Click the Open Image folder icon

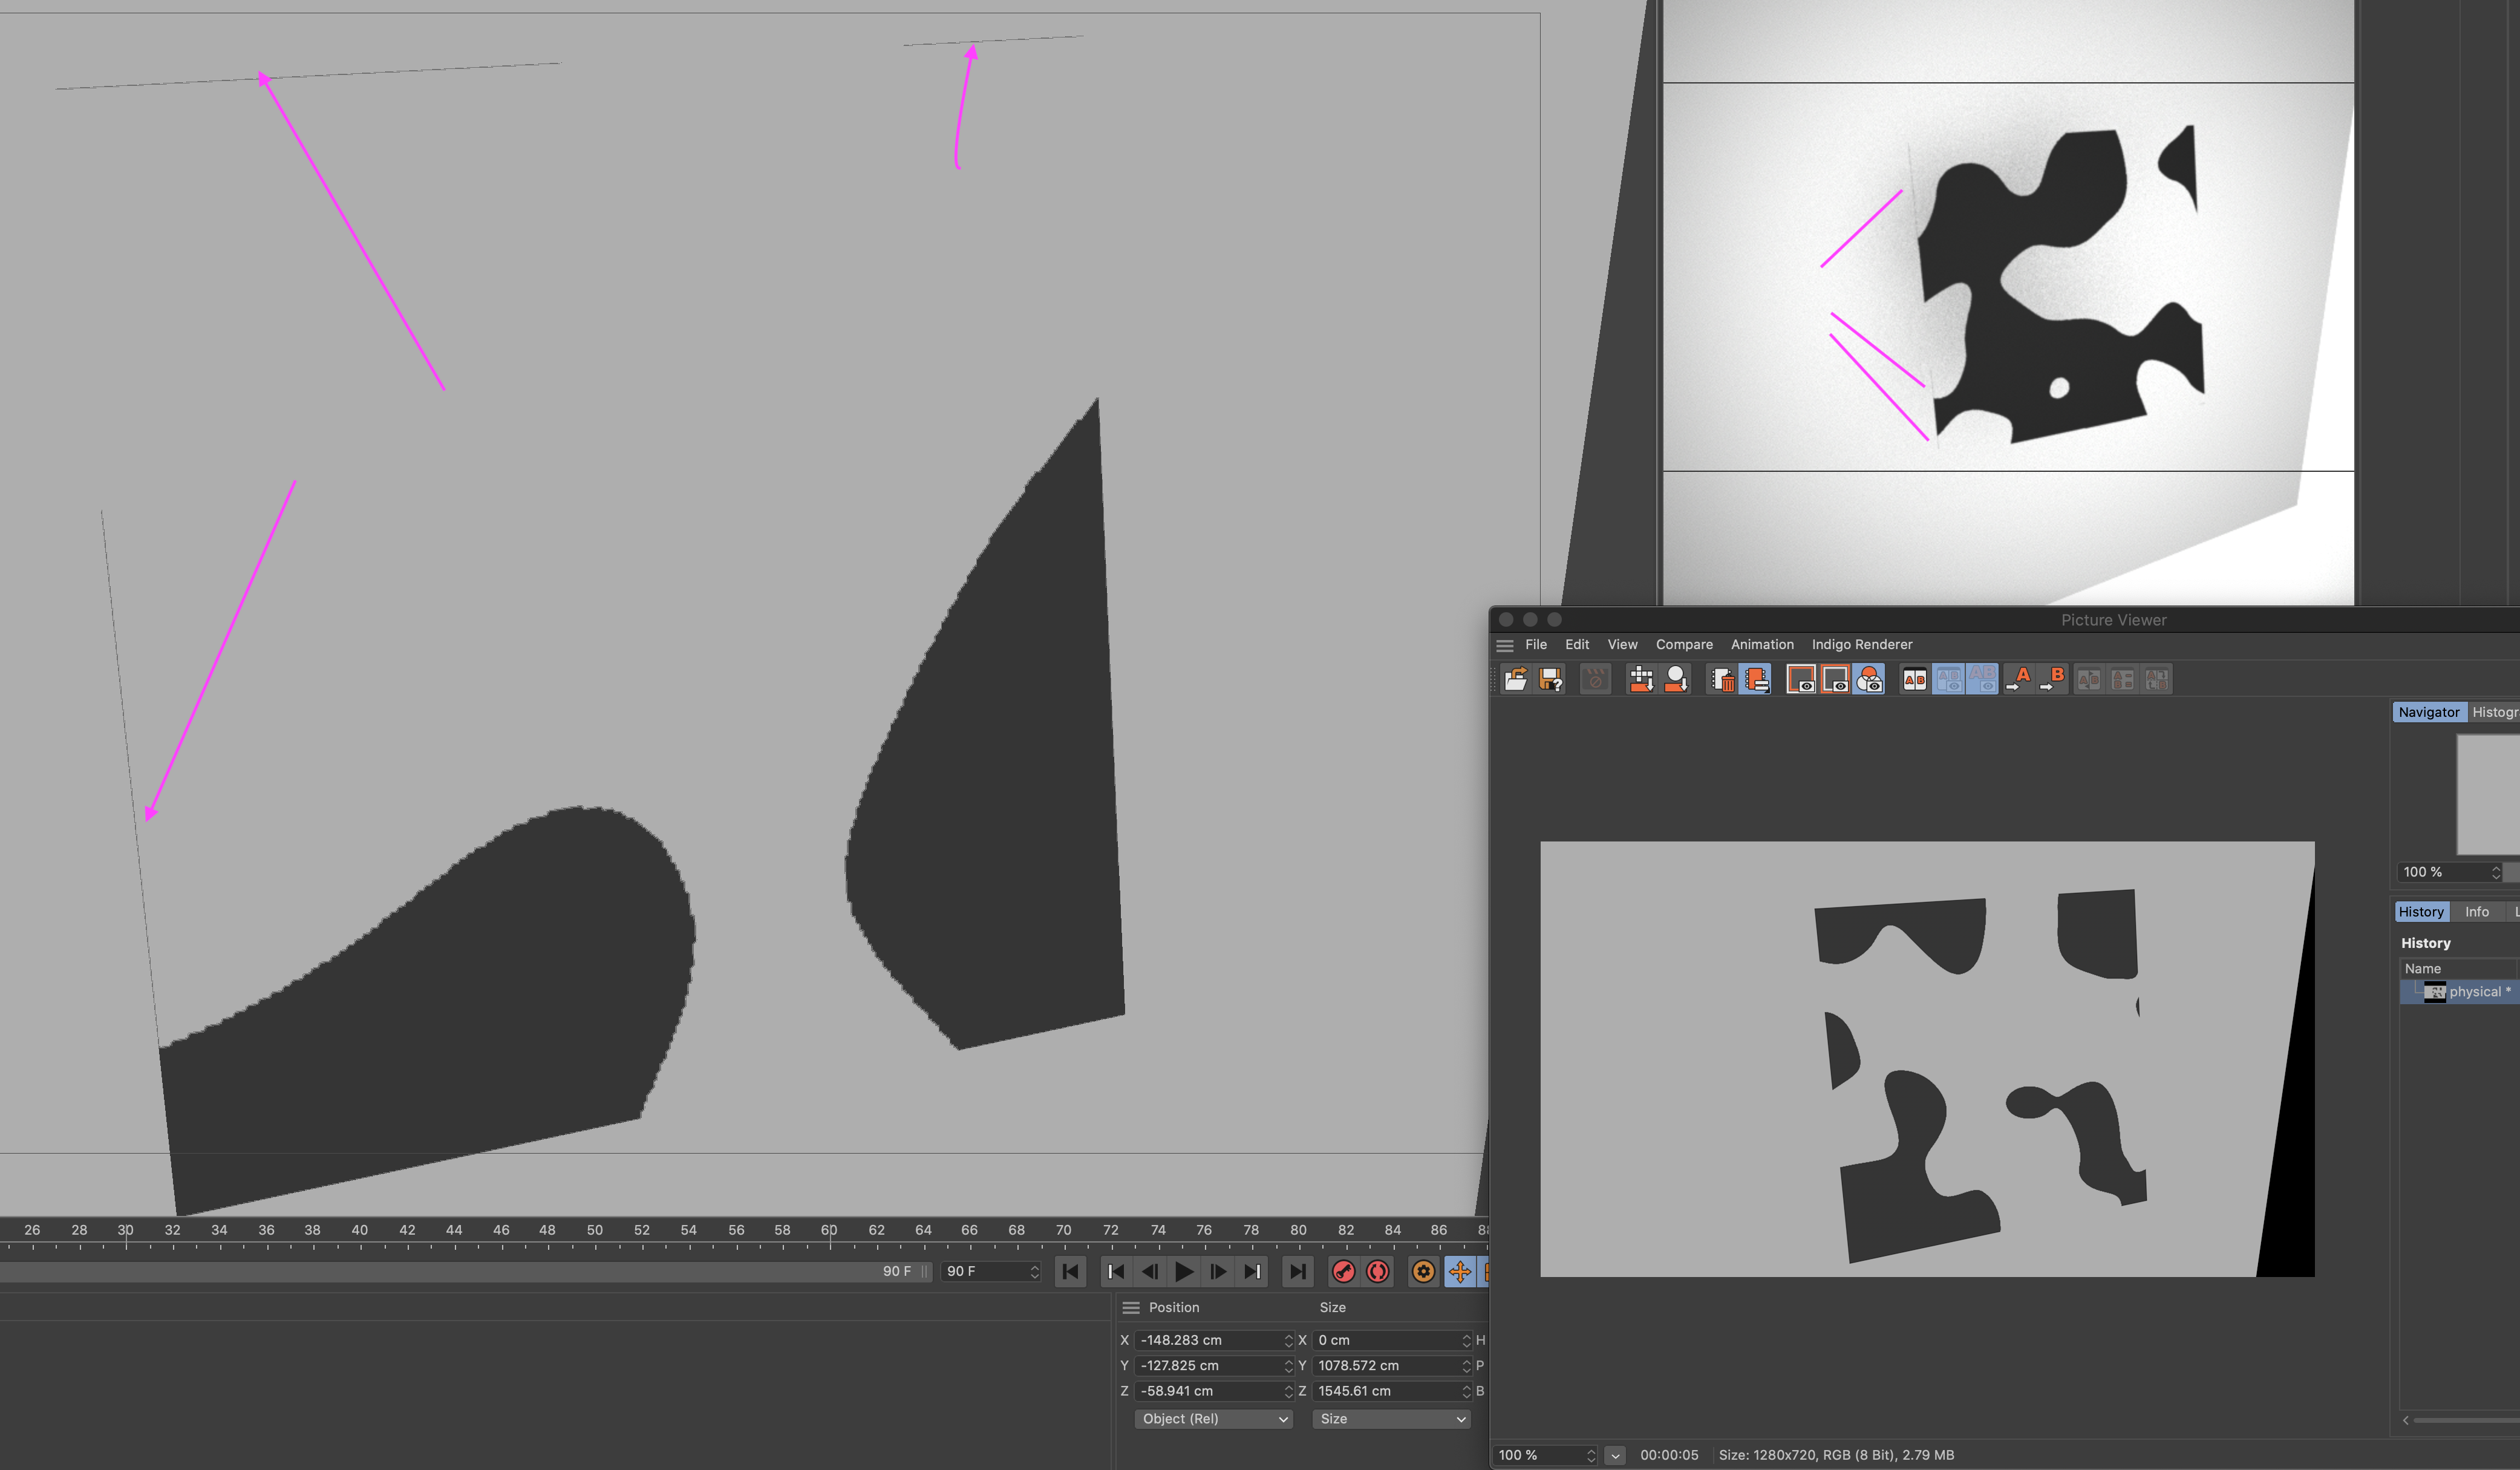click(x=1516, y=680)
